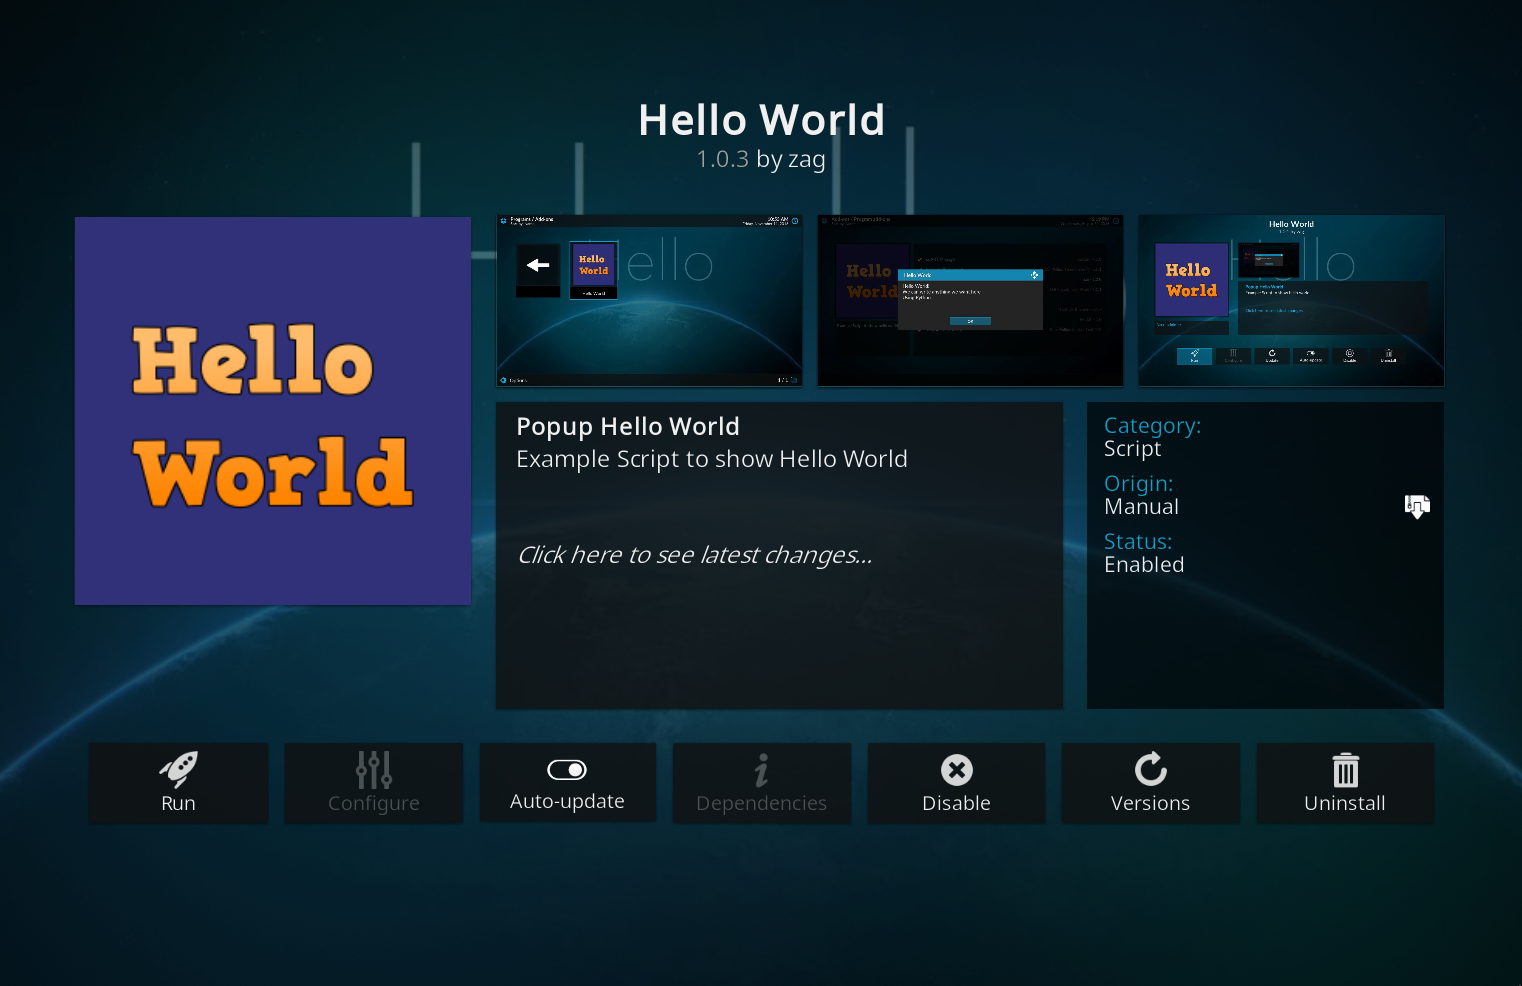Select the 'Hello World' title heading

click(761, 120)
